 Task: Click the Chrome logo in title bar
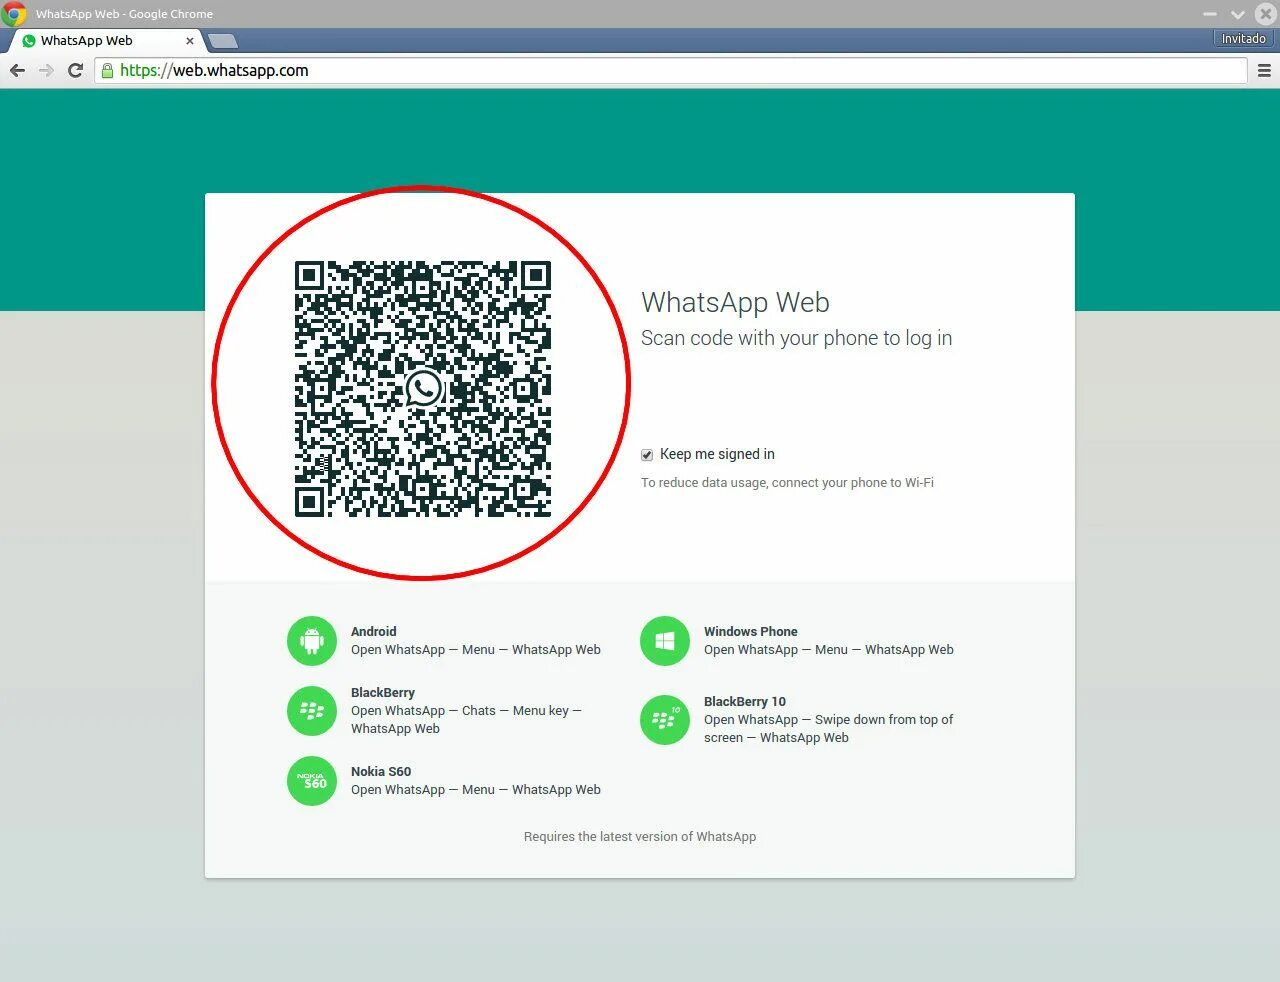pos(14,14)
